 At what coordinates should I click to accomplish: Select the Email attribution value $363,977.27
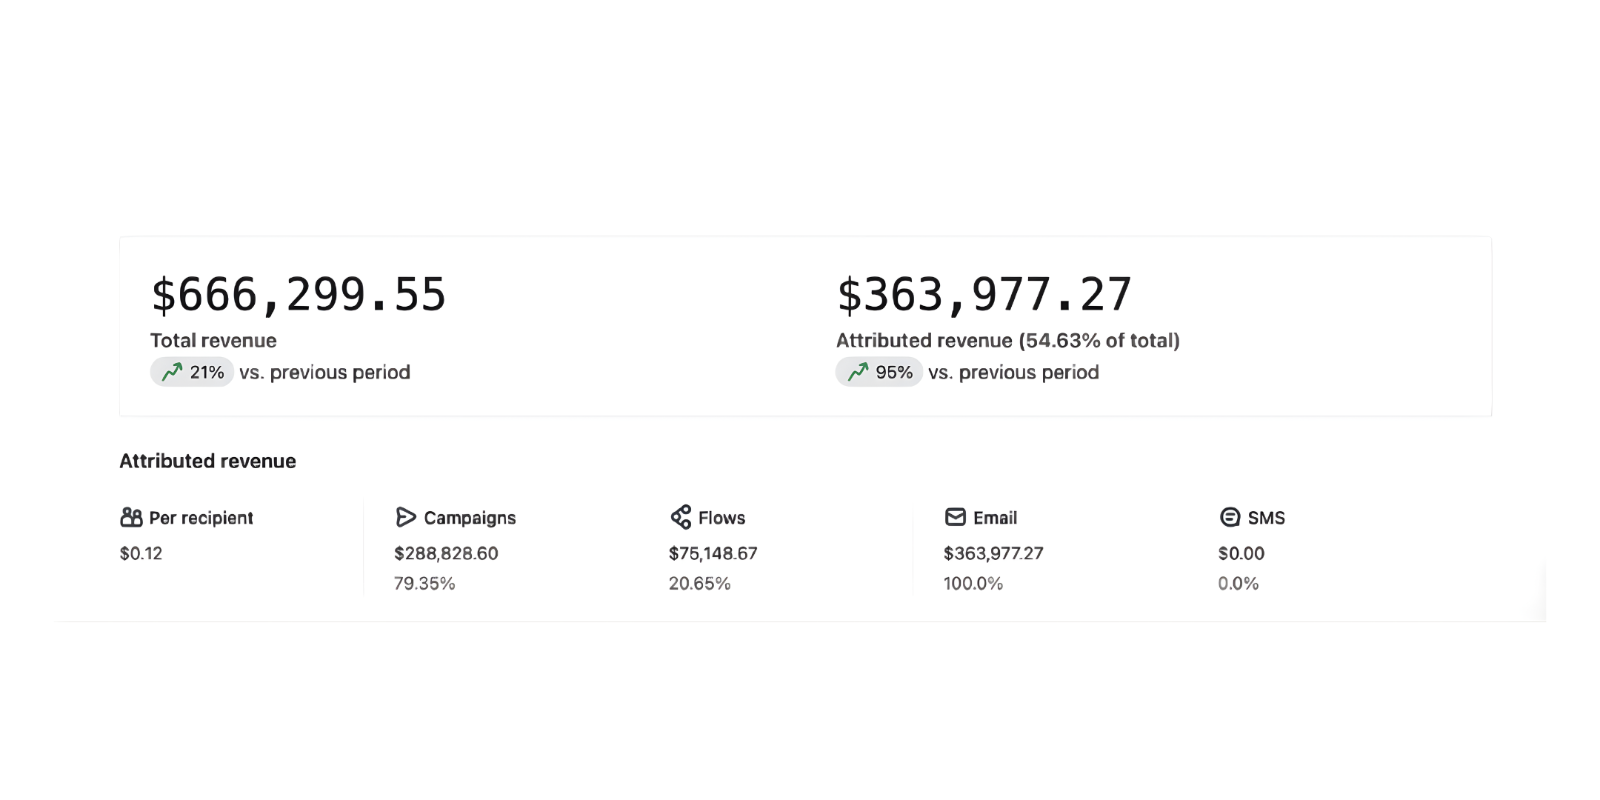tap(994, 552)
